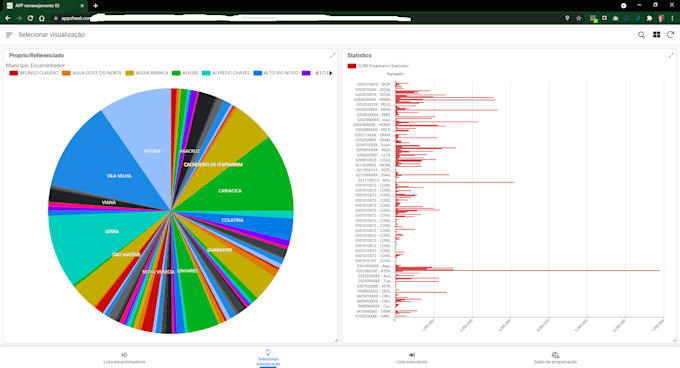Open the AppSheet hamburger menu
This screenshot has height=368, width=680.
coord(9,35)
